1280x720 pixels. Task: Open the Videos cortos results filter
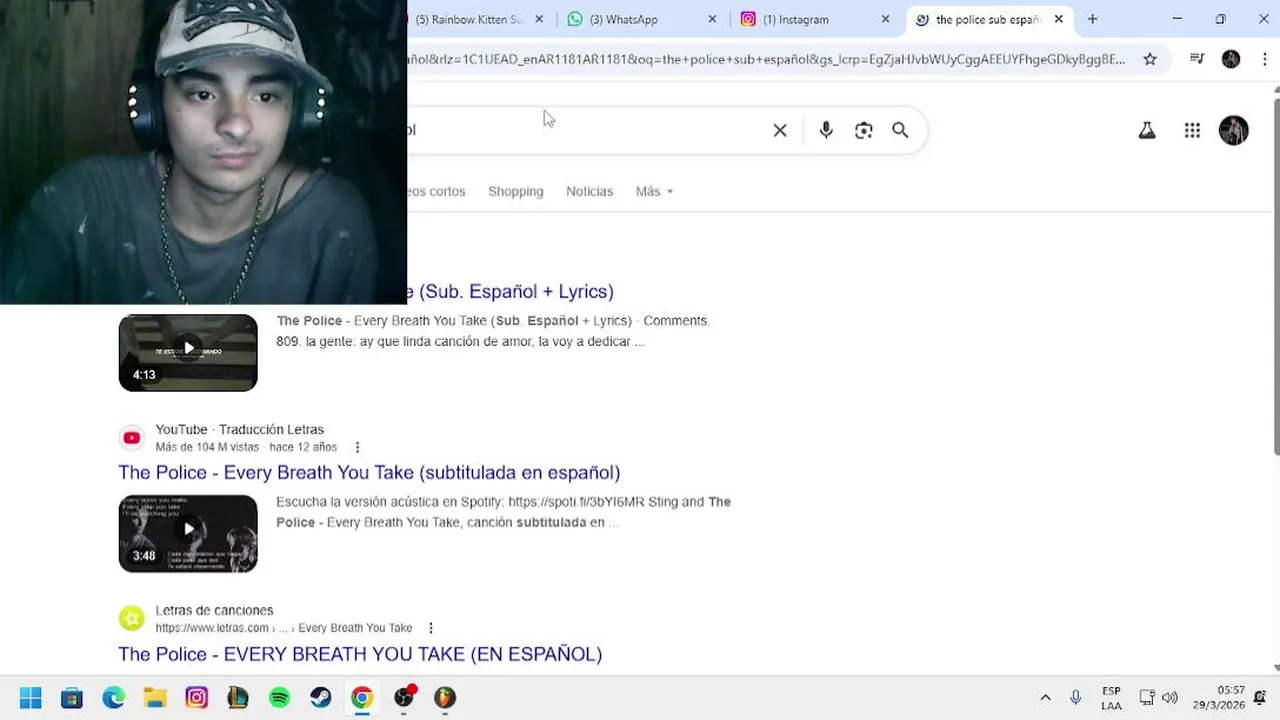[436, 191]
